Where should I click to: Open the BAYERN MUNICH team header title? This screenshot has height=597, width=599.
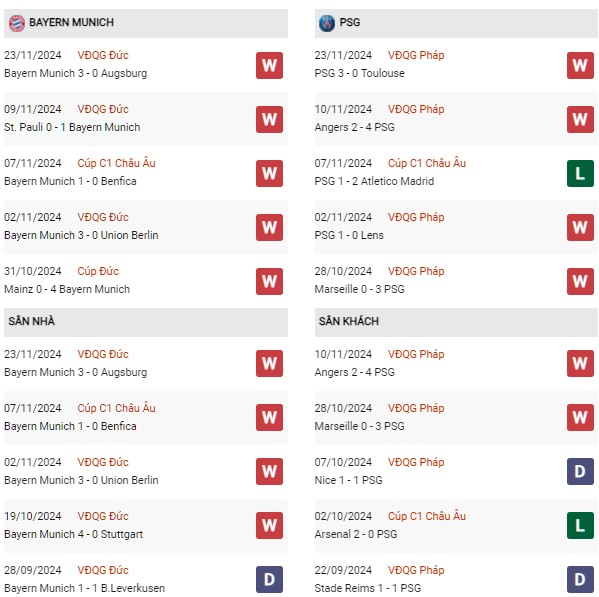pos(71,23)
